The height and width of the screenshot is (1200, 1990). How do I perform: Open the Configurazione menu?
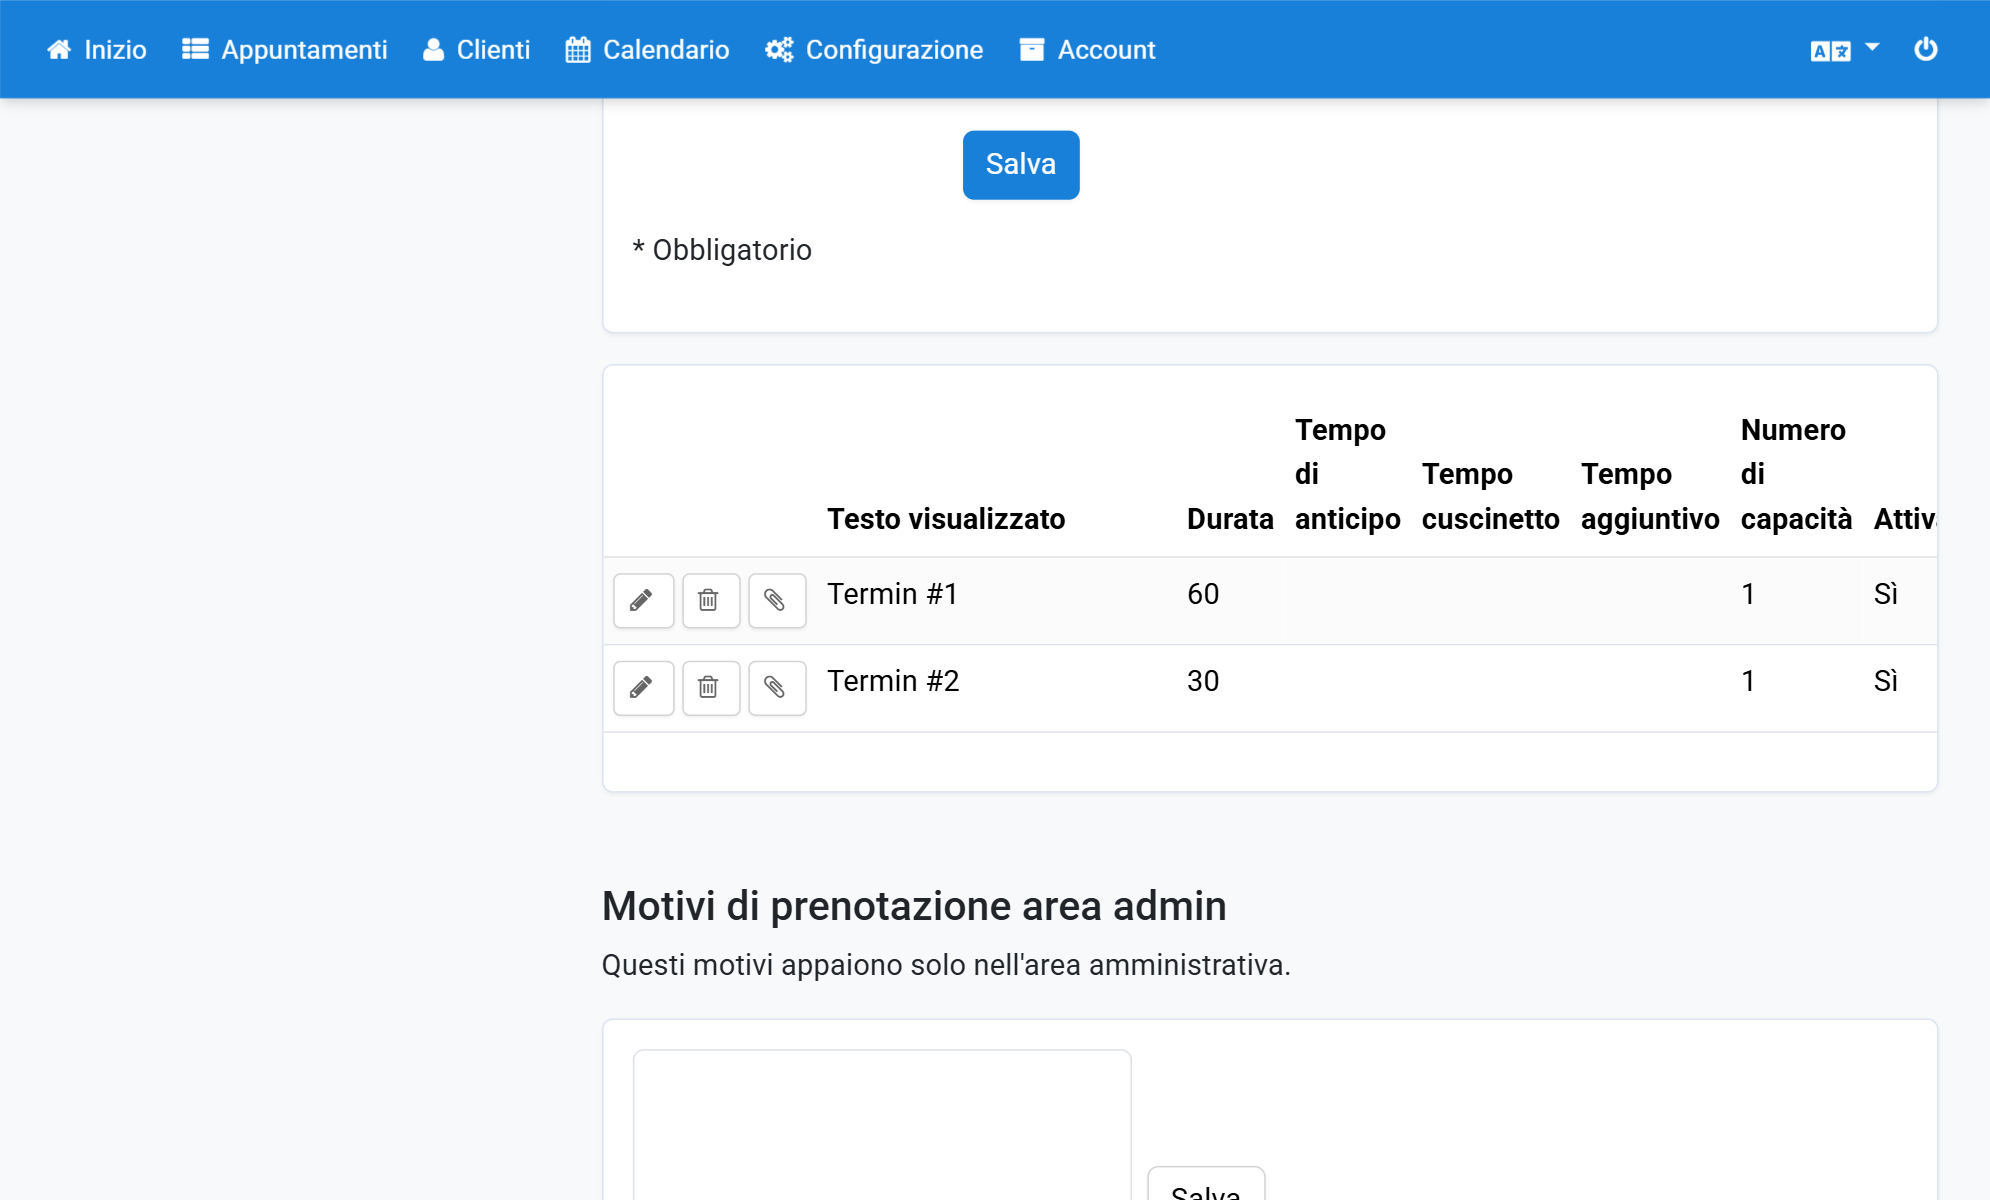[875, 50]
